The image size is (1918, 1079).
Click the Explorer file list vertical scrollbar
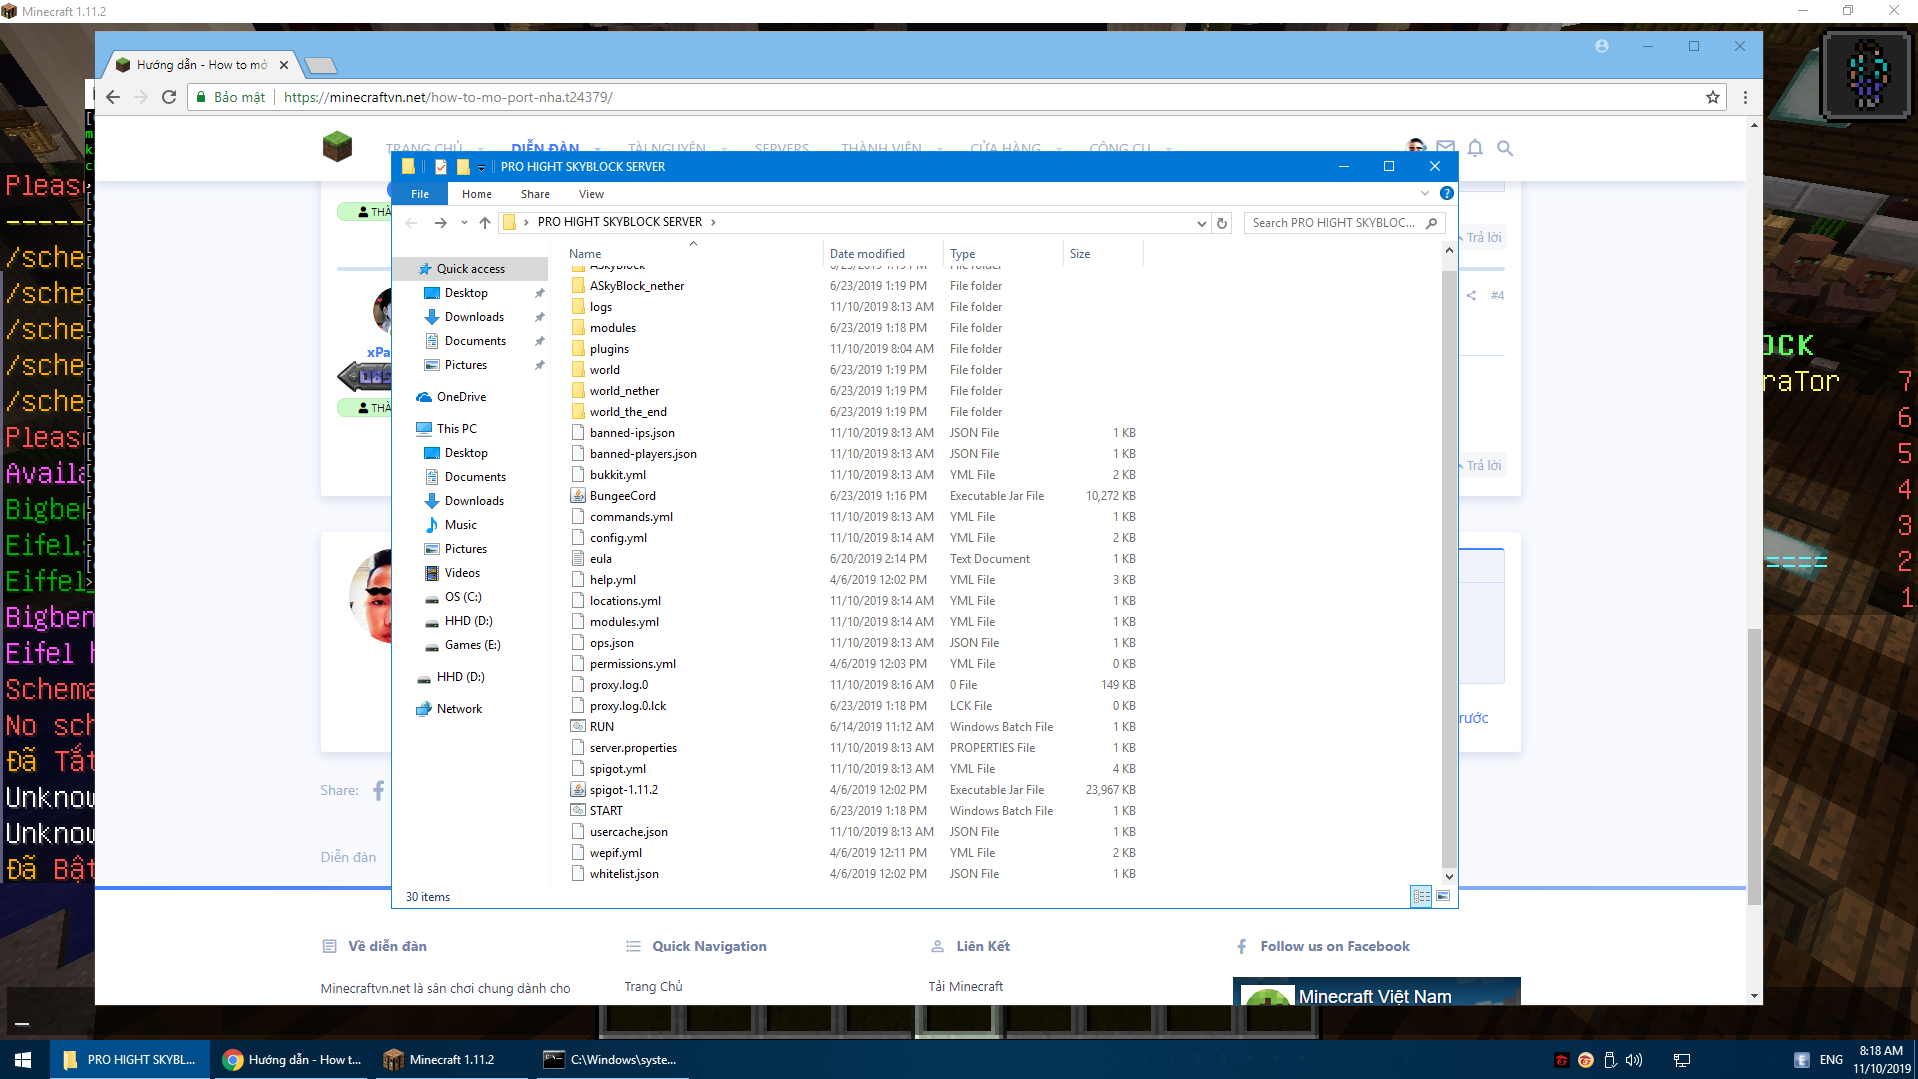(x=1448, y=560)
